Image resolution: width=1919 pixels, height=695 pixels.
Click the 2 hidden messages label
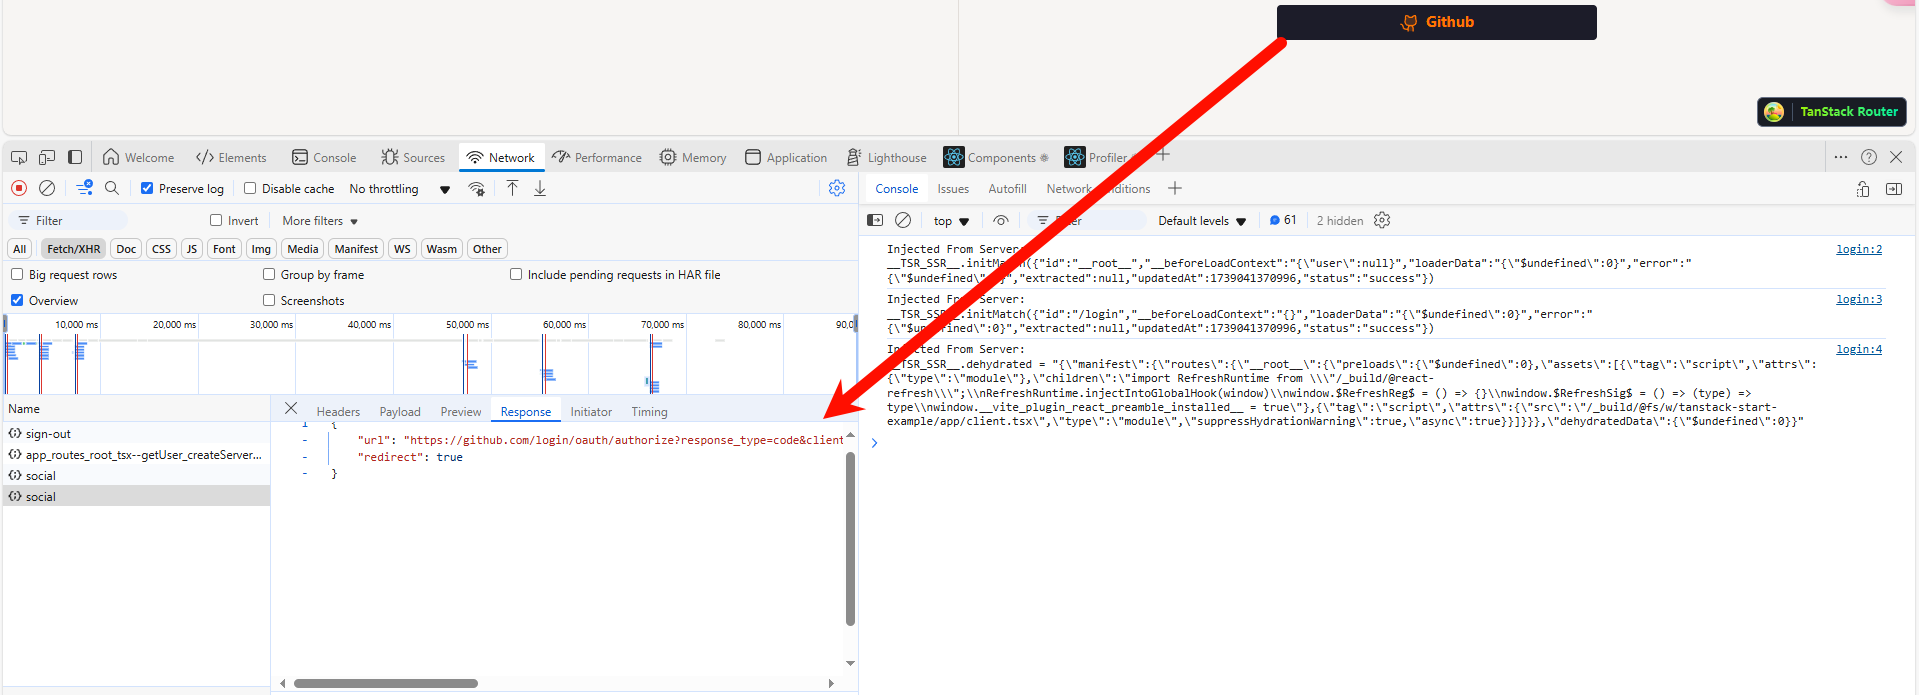click(1340, 221)
